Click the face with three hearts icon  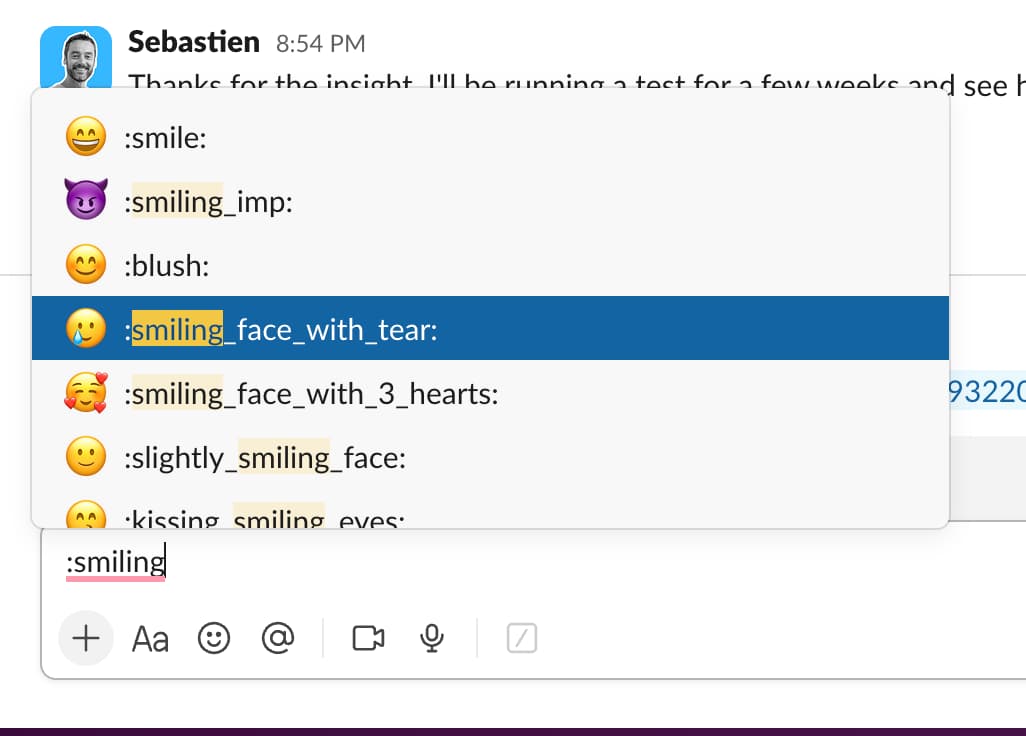coord(86,393)
